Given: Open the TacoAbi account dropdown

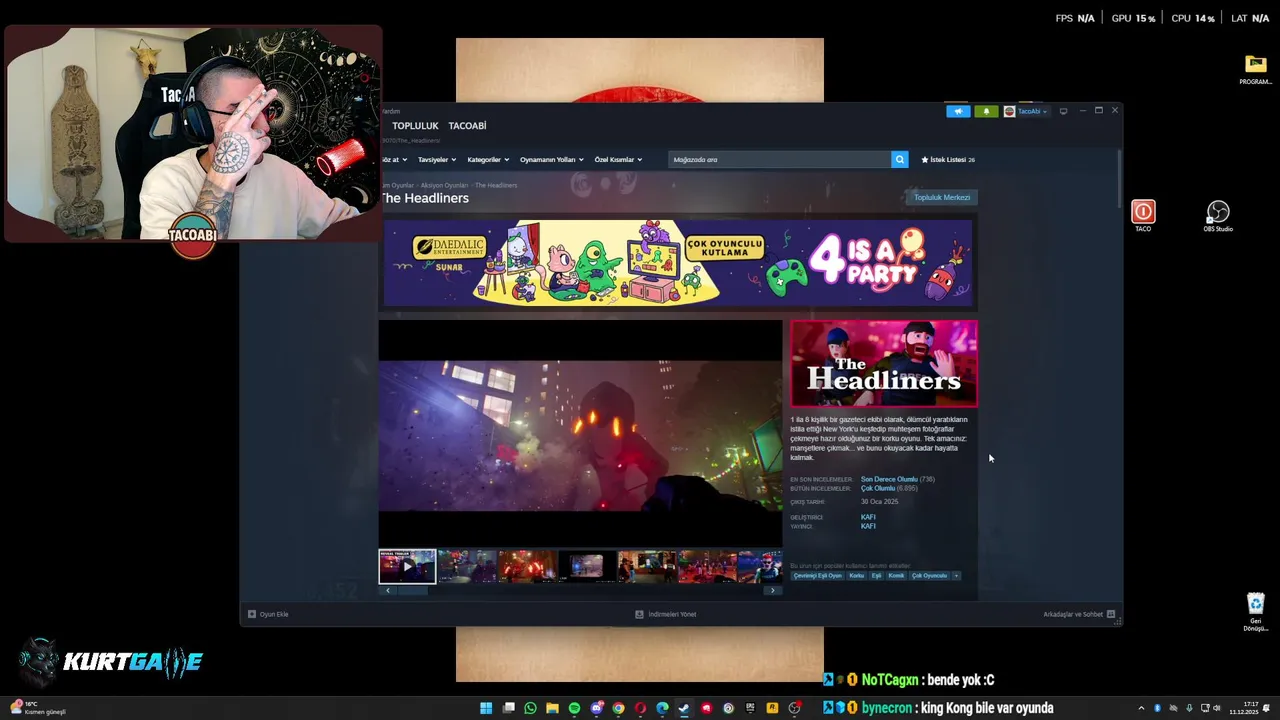Looking at the screenshot, I should point(1026,111).
